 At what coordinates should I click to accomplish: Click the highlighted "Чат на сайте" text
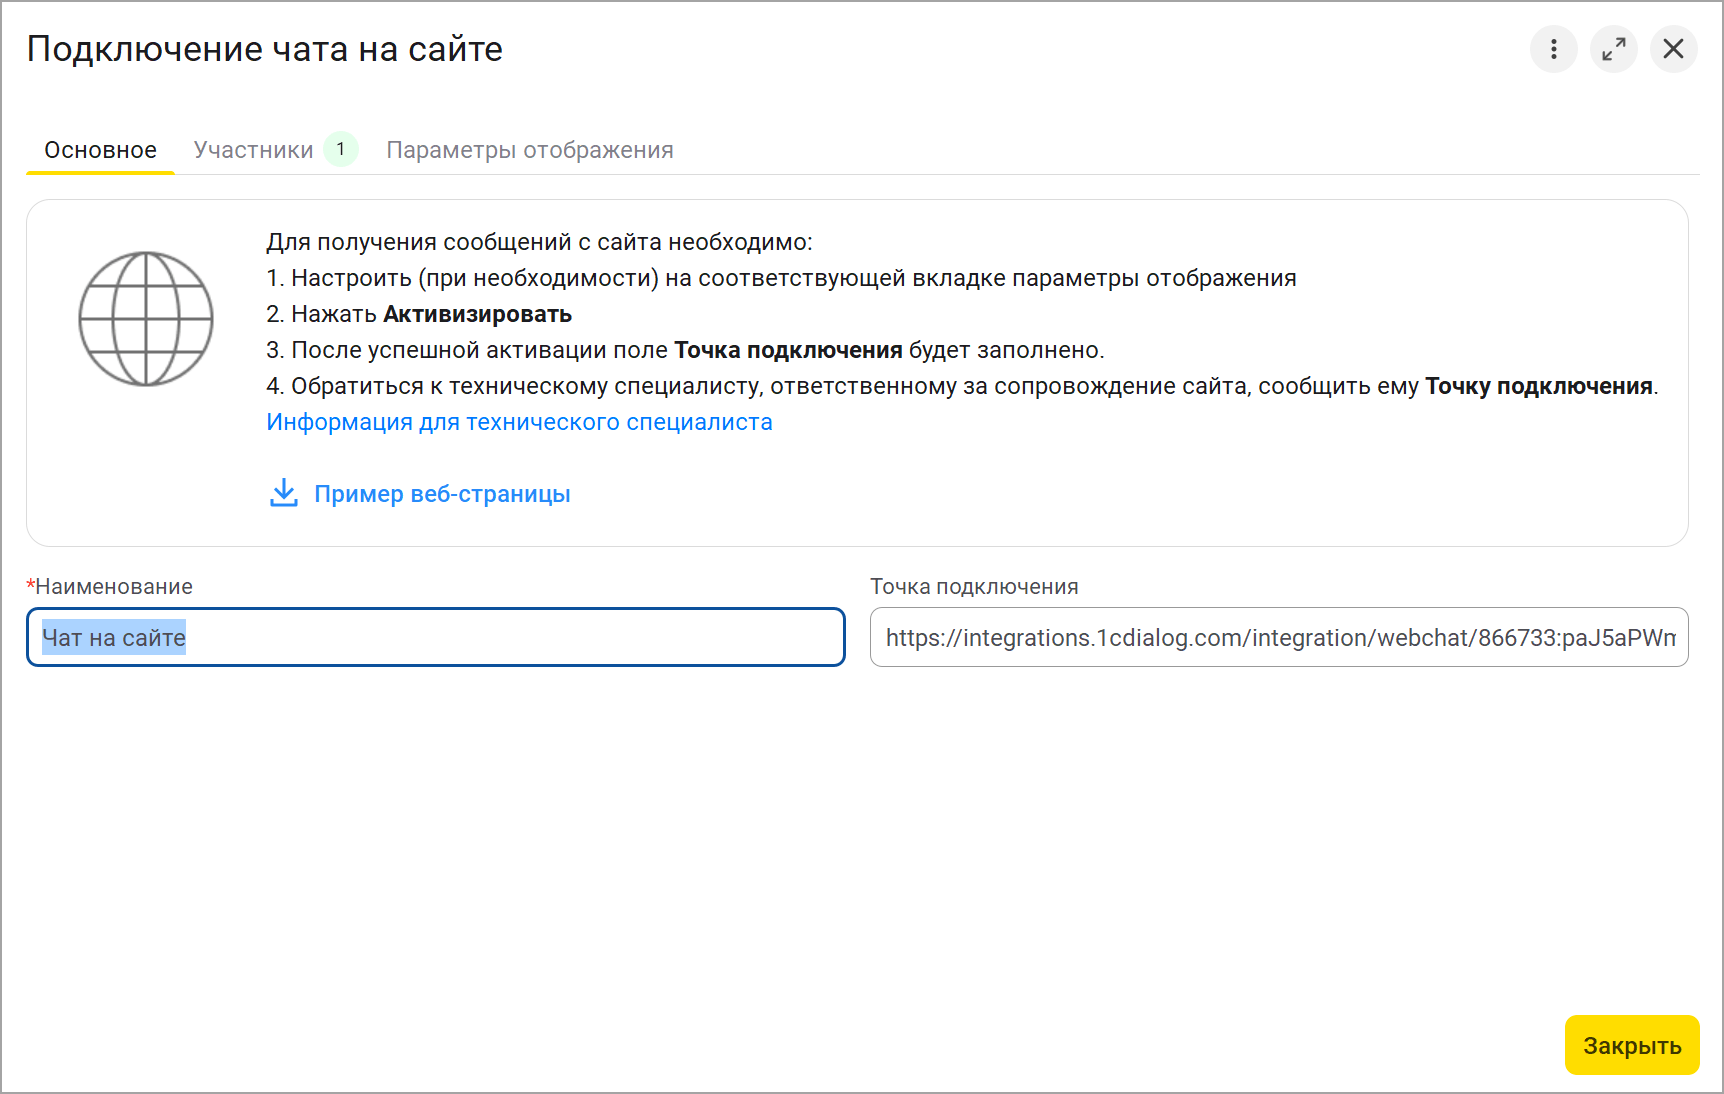point(114,638)
